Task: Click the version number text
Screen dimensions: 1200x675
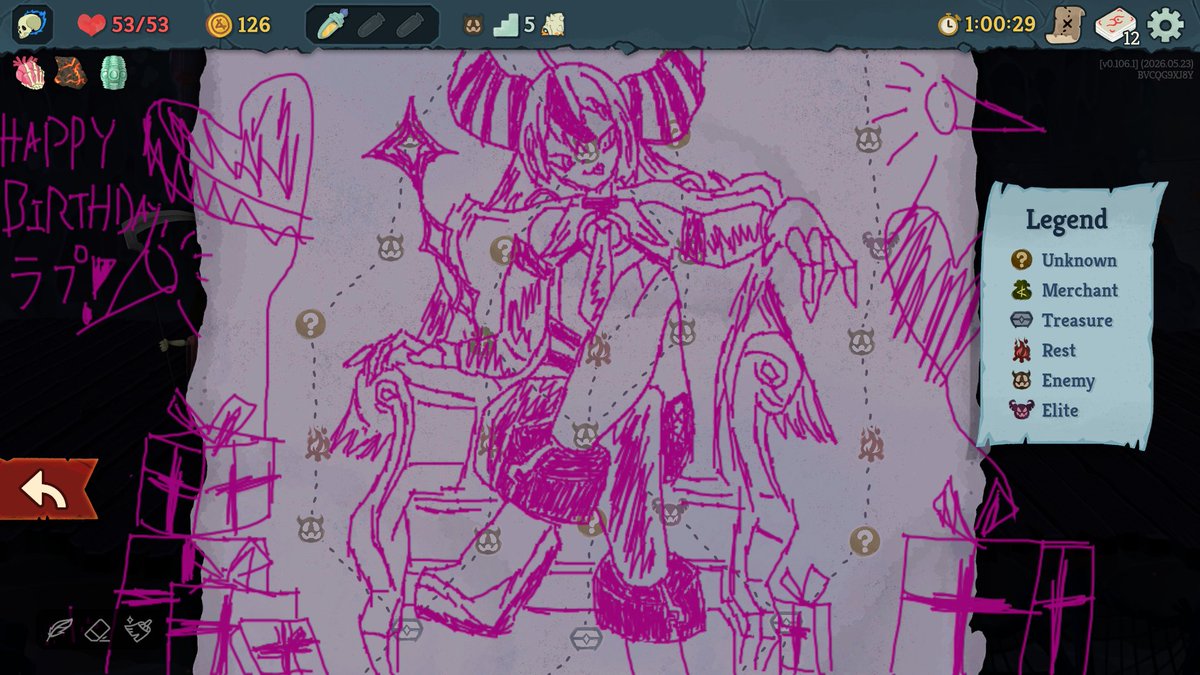Action: [1145, 63]
